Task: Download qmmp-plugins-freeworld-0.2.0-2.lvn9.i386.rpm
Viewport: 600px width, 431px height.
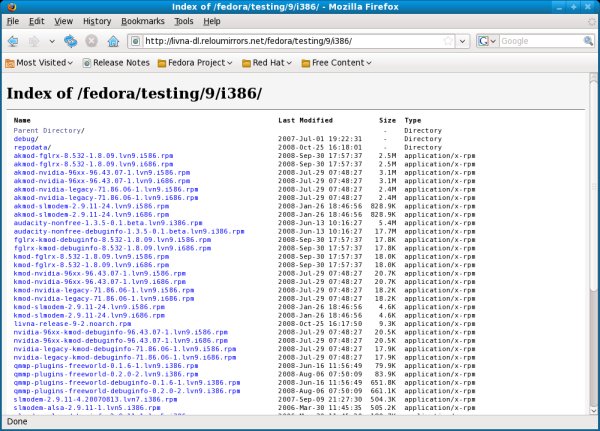Action: (106, 374)
